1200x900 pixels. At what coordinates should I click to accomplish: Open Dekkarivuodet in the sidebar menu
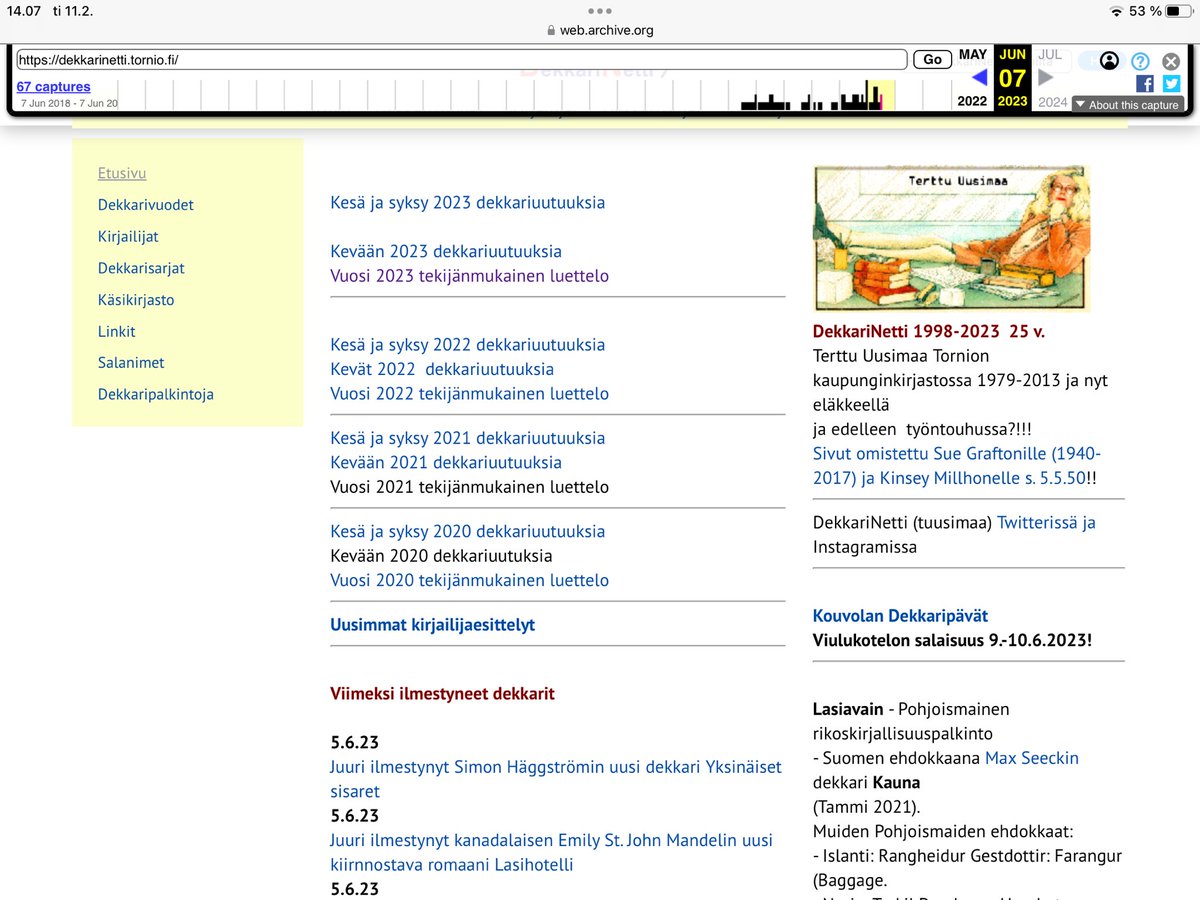point(146,205)
